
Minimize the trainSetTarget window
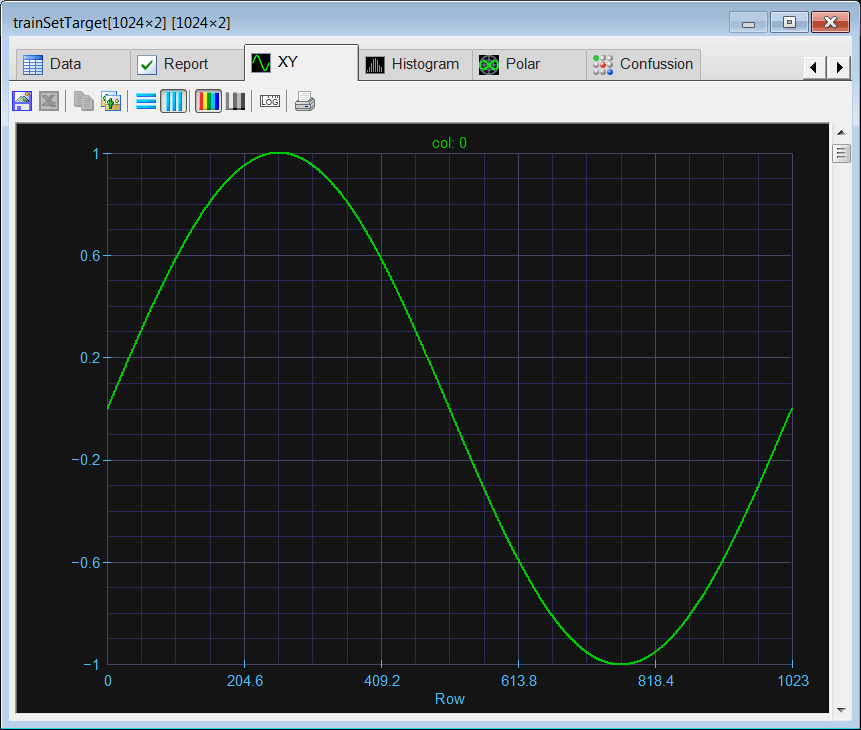(x=748, y=23)
